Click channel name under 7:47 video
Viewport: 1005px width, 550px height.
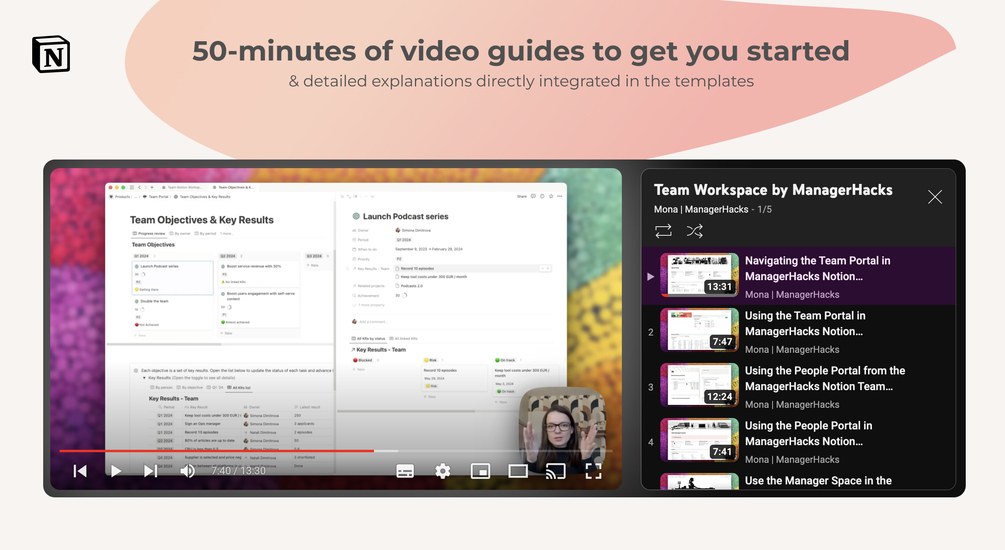(x=792, y=350)
